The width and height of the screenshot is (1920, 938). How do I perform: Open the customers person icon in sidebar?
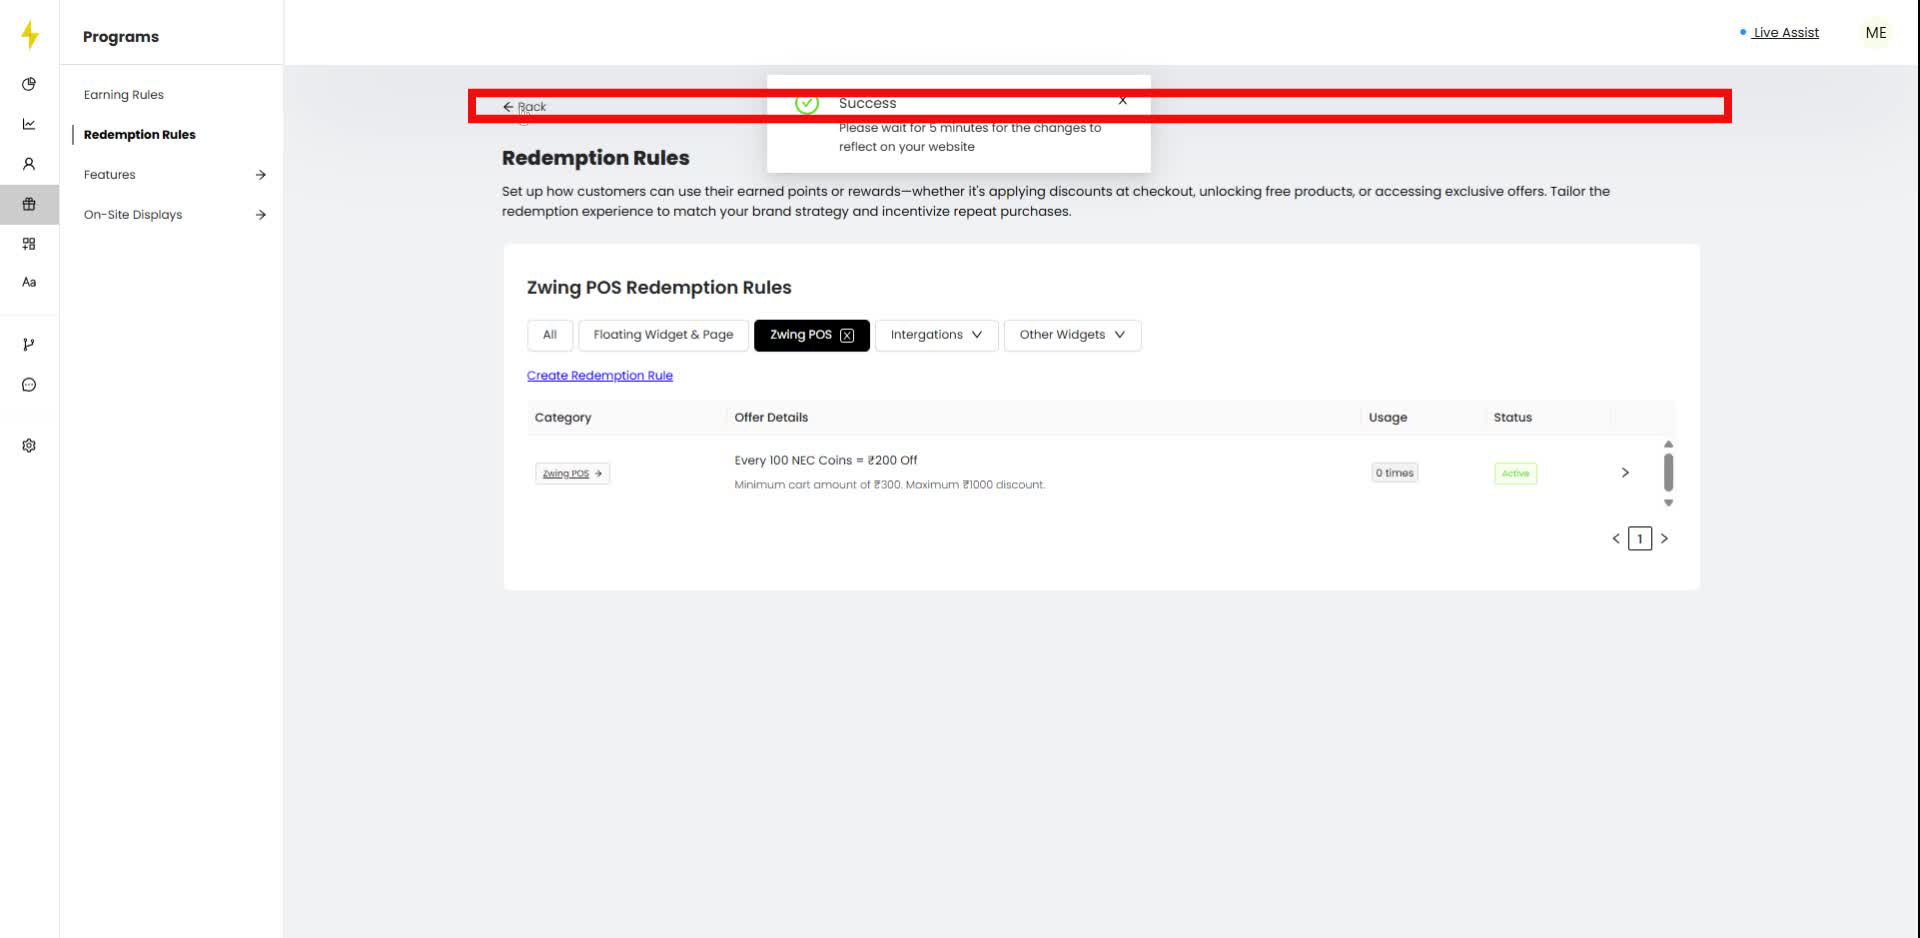pyautogui.click(x=29, y=164)
